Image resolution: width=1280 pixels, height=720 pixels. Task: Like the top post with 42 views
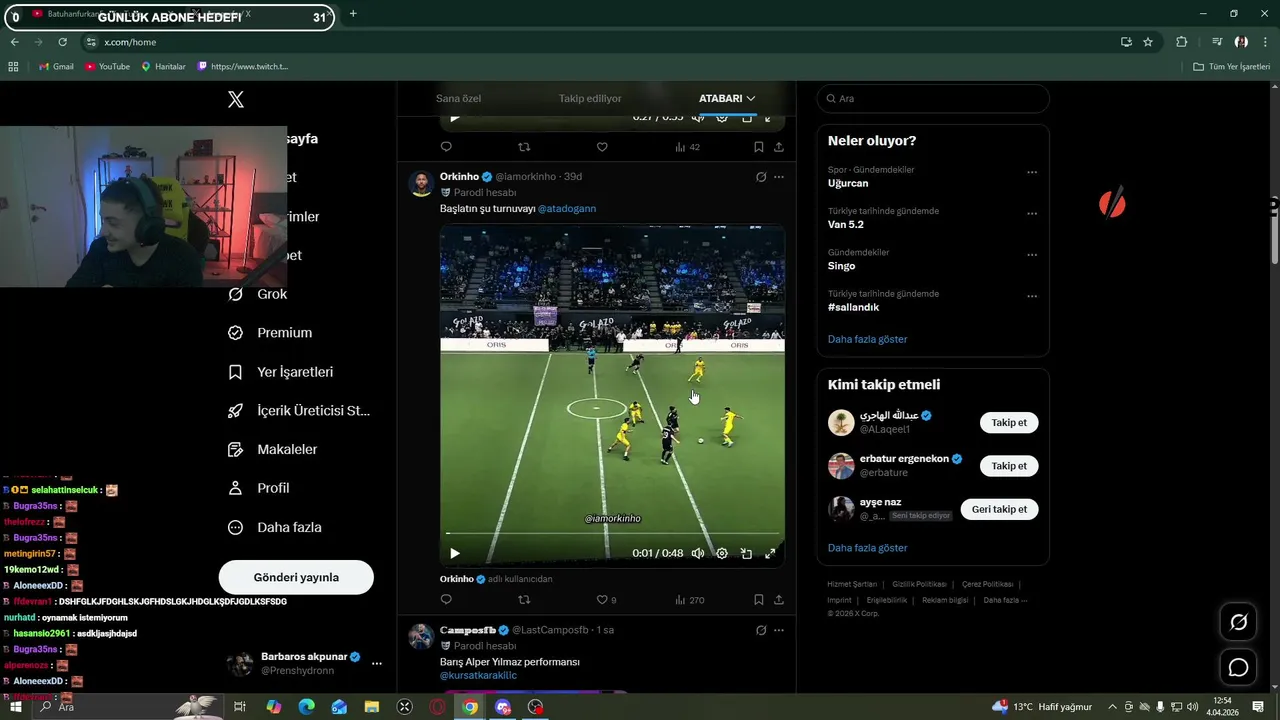602,147
